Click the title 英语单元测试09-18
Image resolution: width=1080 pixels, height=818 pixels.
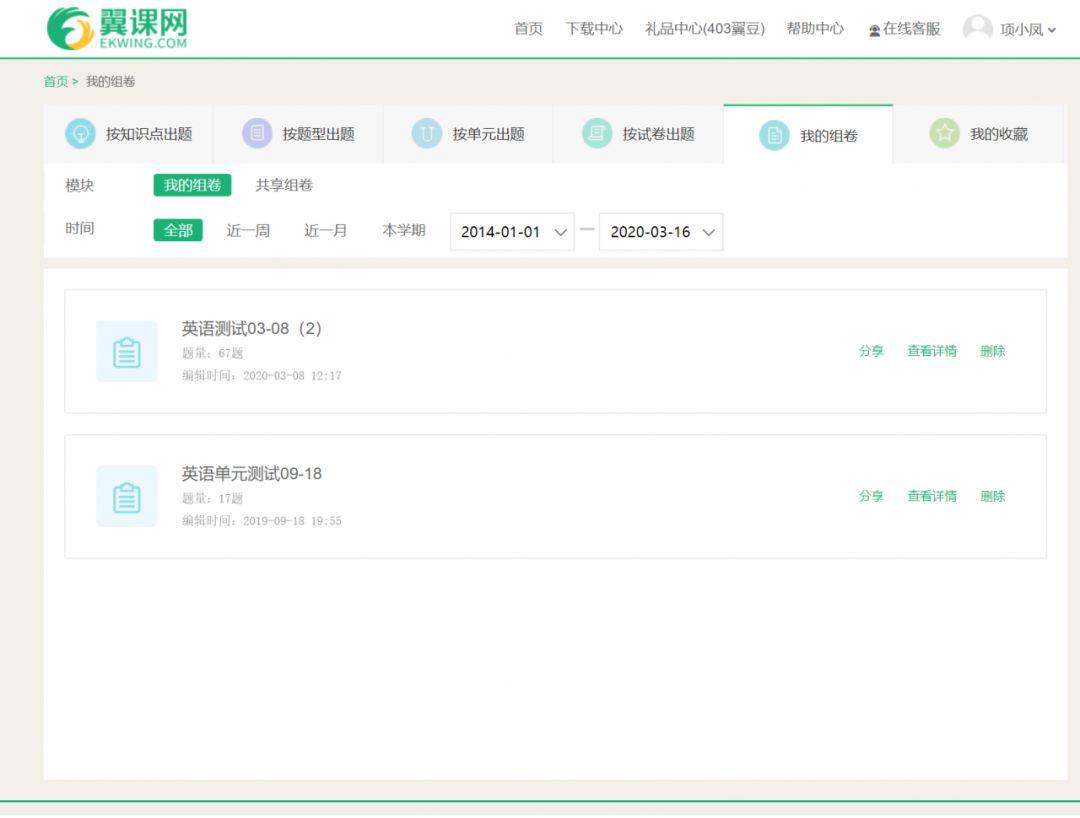pos(251,474)
